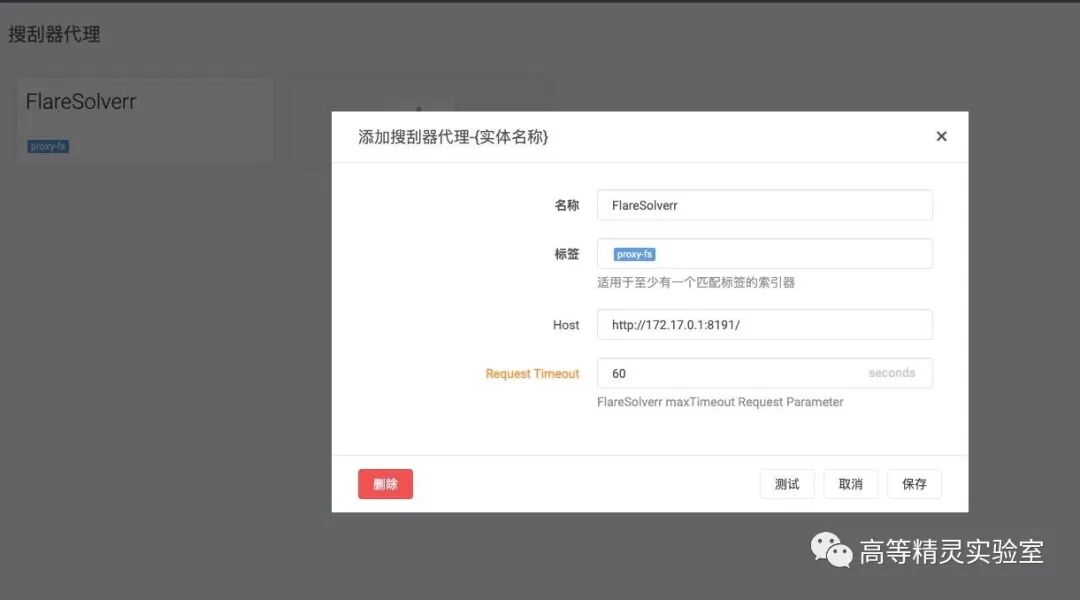Click the Host label
The height and width of the screenshot is (600, 1080).
(x=565, y=324)
